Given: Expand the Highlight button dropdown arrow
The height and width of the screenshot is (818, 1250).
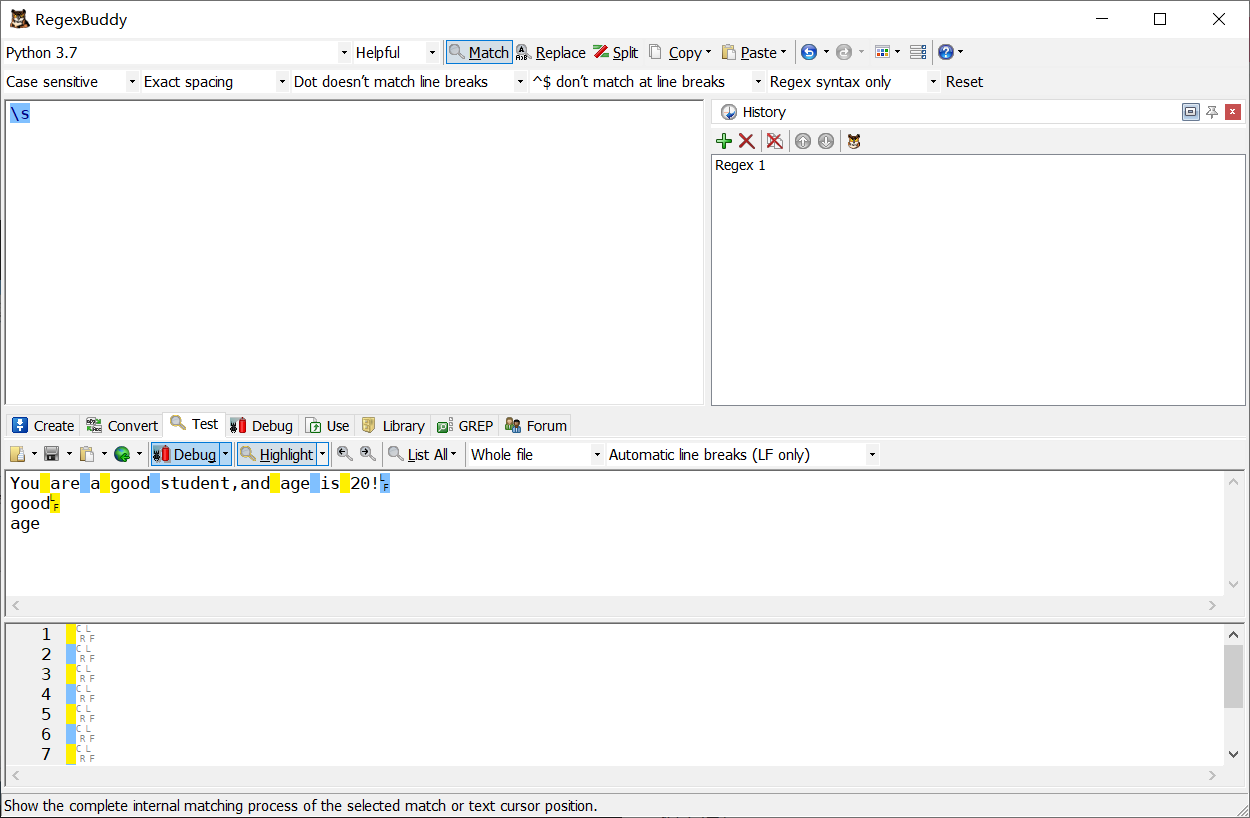Looking at the screenshot, I should [322, 454].
